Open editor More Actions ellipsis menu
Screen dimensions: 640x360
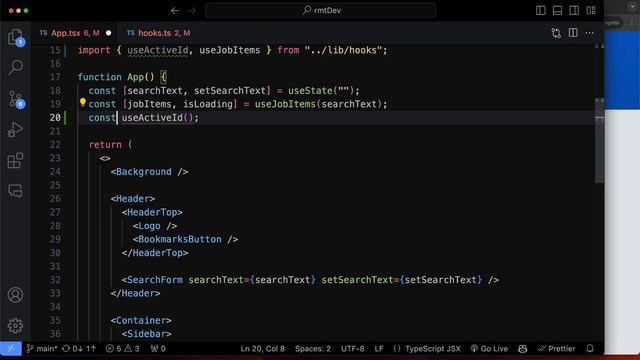[589, 33]
